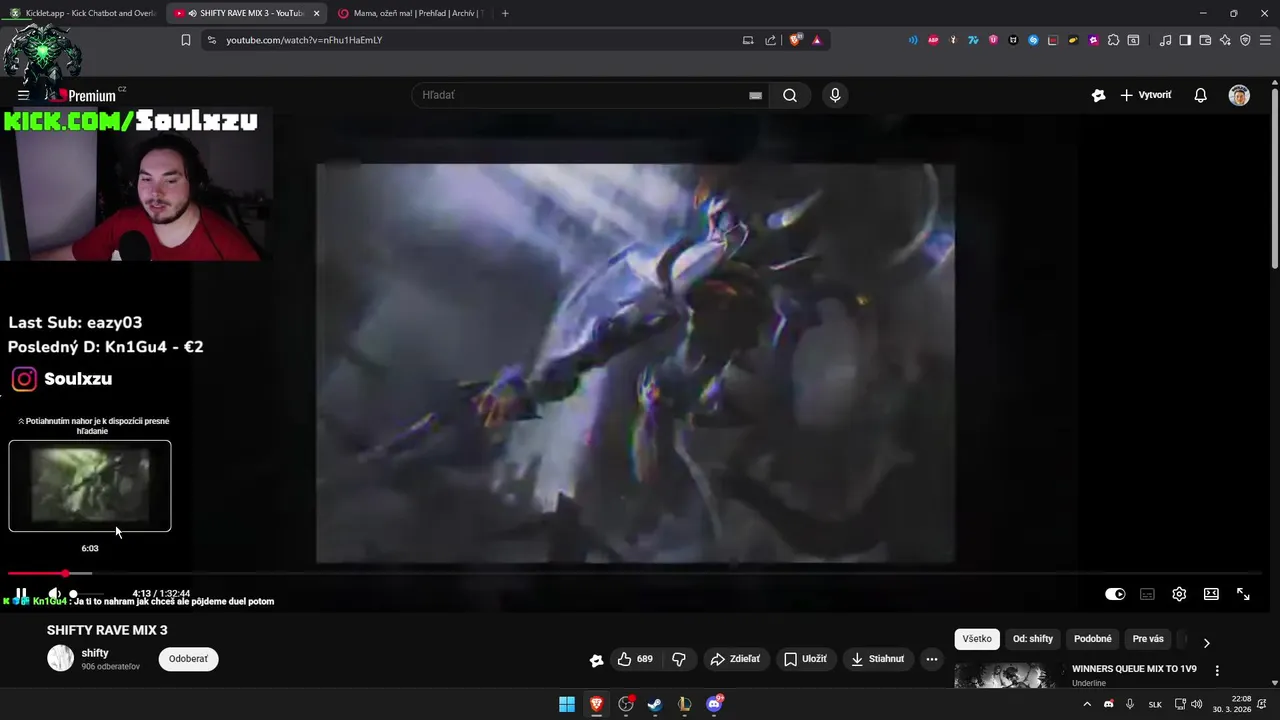Select the Všetko filter chip
This screenshot has width=1280, height=720.
pos(977,639)
